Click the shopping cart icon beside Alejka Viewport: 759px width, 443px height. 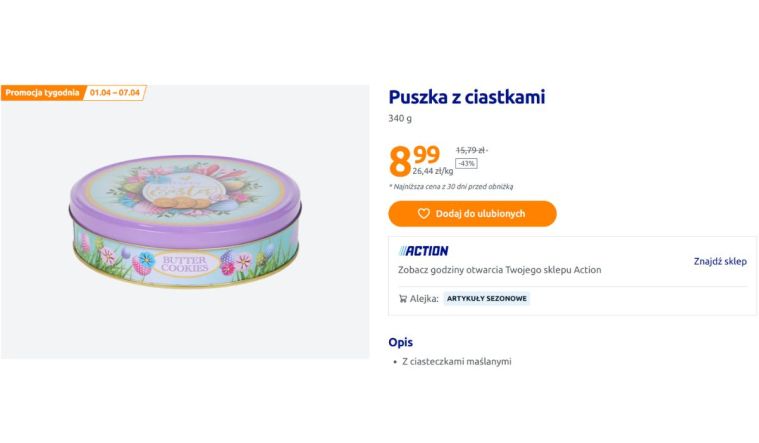pos(402,299)
